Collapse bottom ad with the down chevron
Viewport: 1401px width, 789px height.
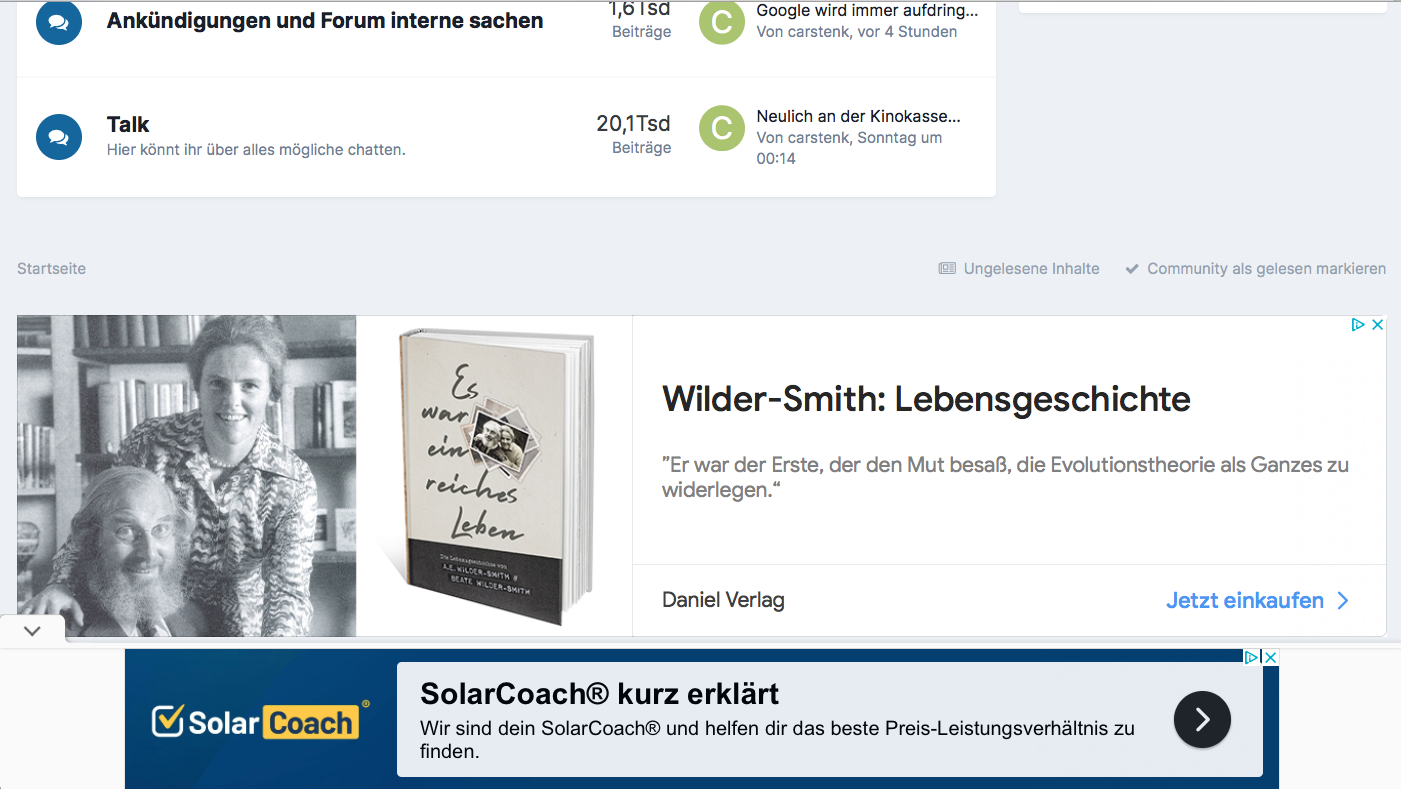[x=32, y=631]
